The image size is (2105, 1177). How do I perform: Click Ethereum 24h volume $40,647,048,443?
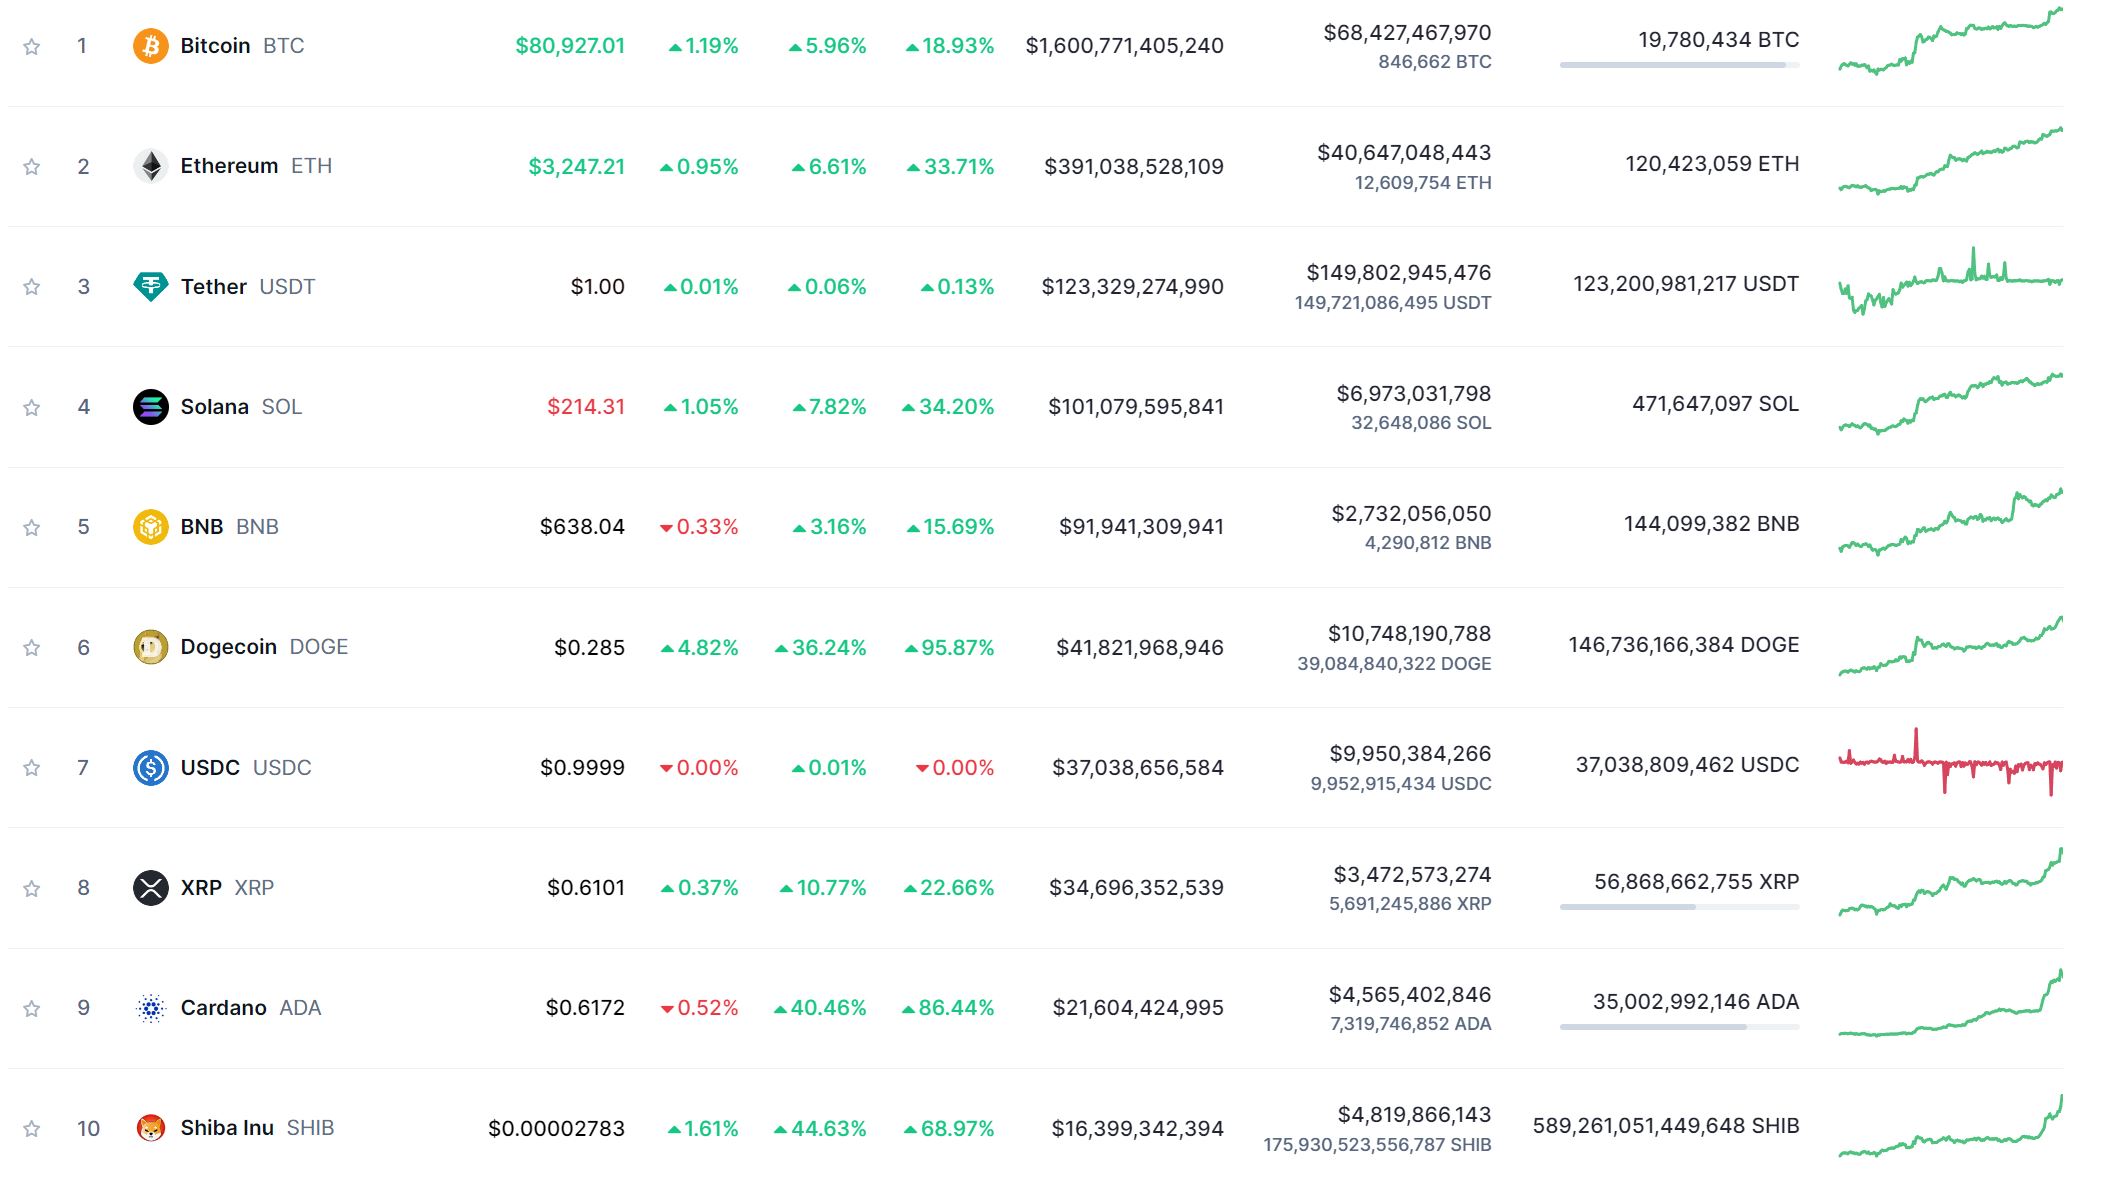point(1403,153)
